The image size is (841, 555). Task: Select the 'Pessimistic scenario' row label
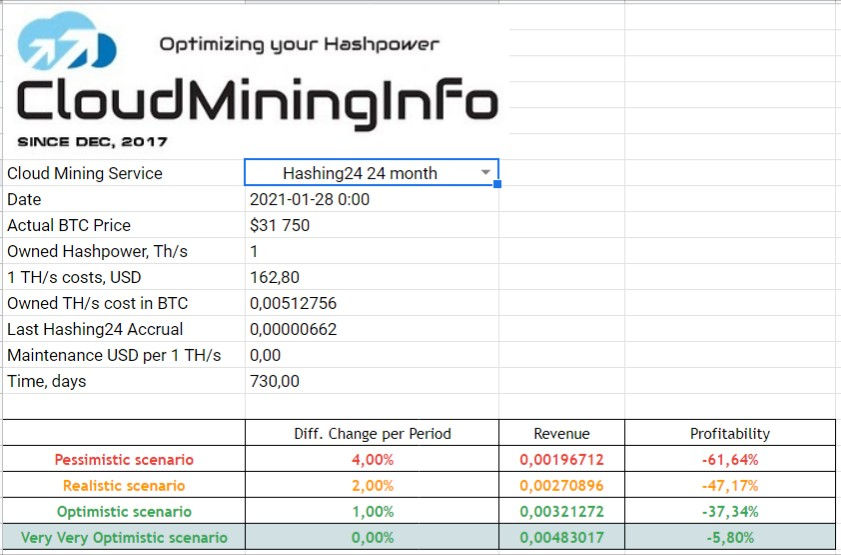point(124,460)
